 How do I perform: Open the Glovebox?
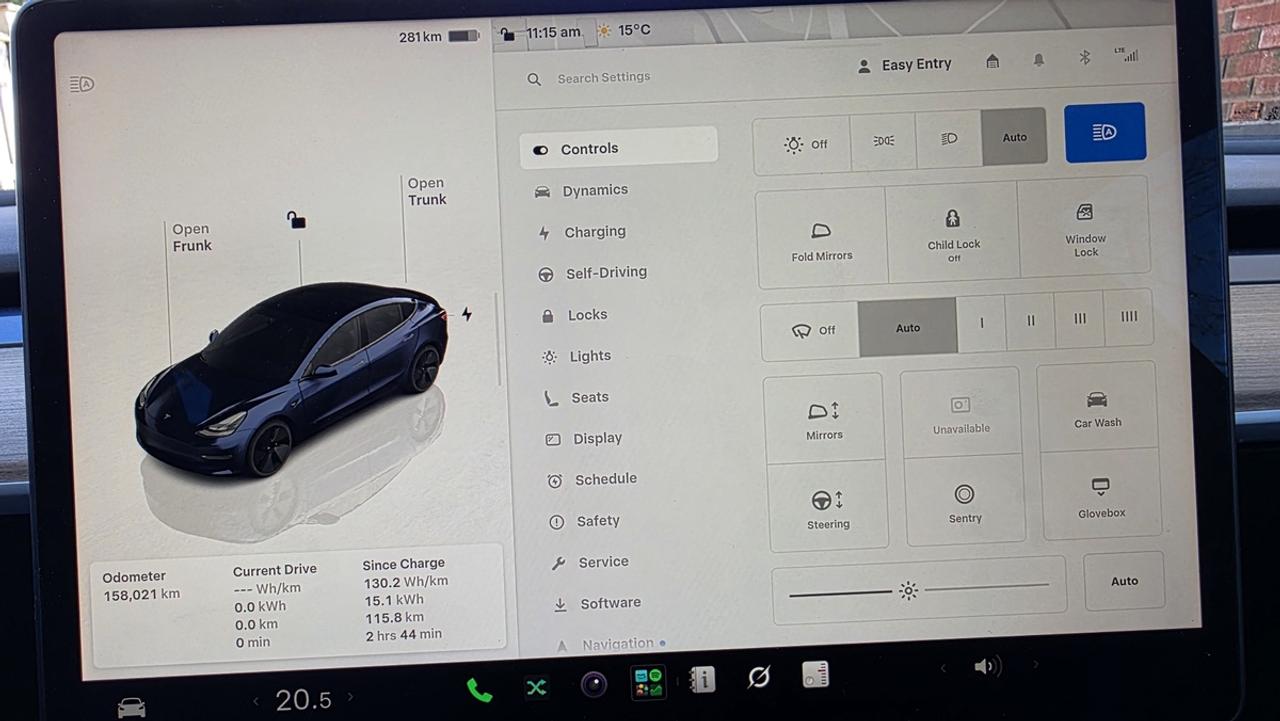pos(1101,495)
